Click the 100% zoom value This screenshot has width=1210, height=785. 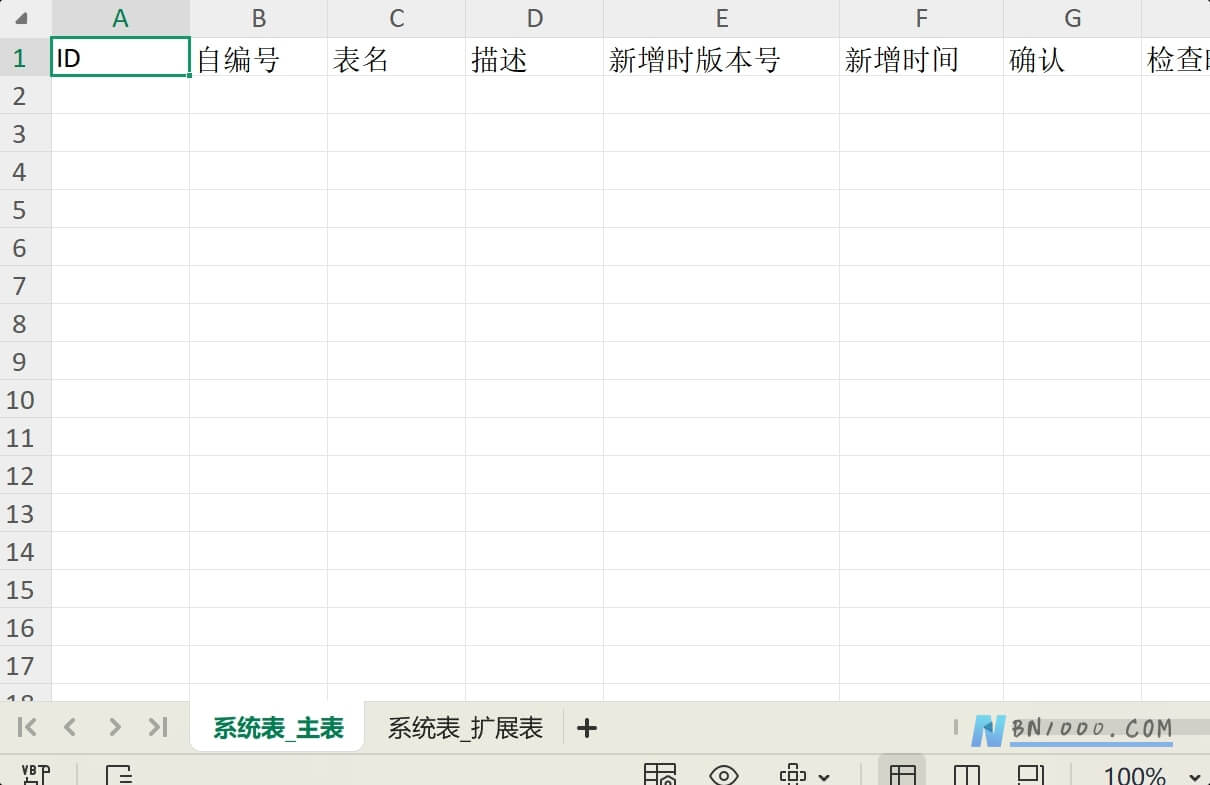pyautogui.click(x=1135, y=776)
